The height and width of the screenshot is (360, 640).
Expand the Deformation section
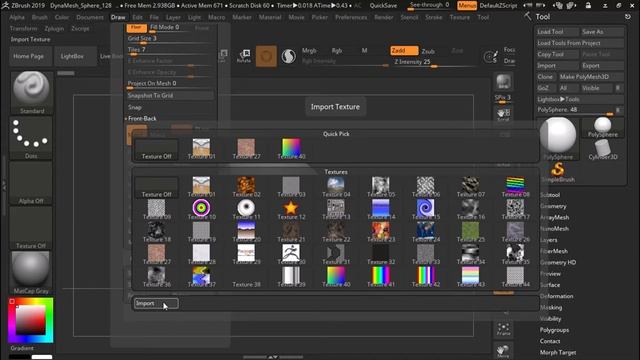pyautogui.click(x=556, y=296)
